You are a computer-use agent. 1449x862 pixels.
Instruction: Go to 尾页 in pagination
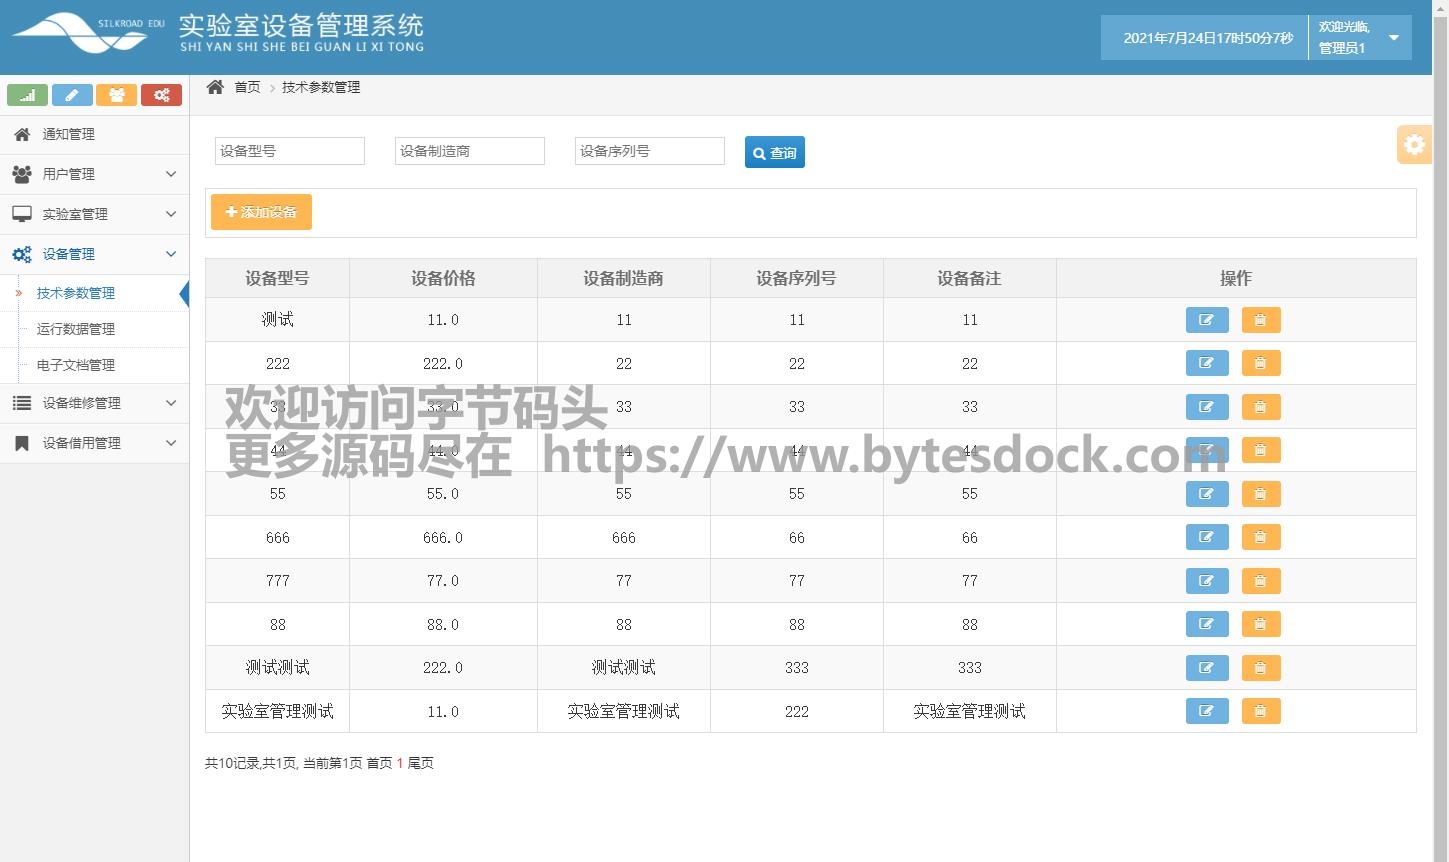click(421, 763)
